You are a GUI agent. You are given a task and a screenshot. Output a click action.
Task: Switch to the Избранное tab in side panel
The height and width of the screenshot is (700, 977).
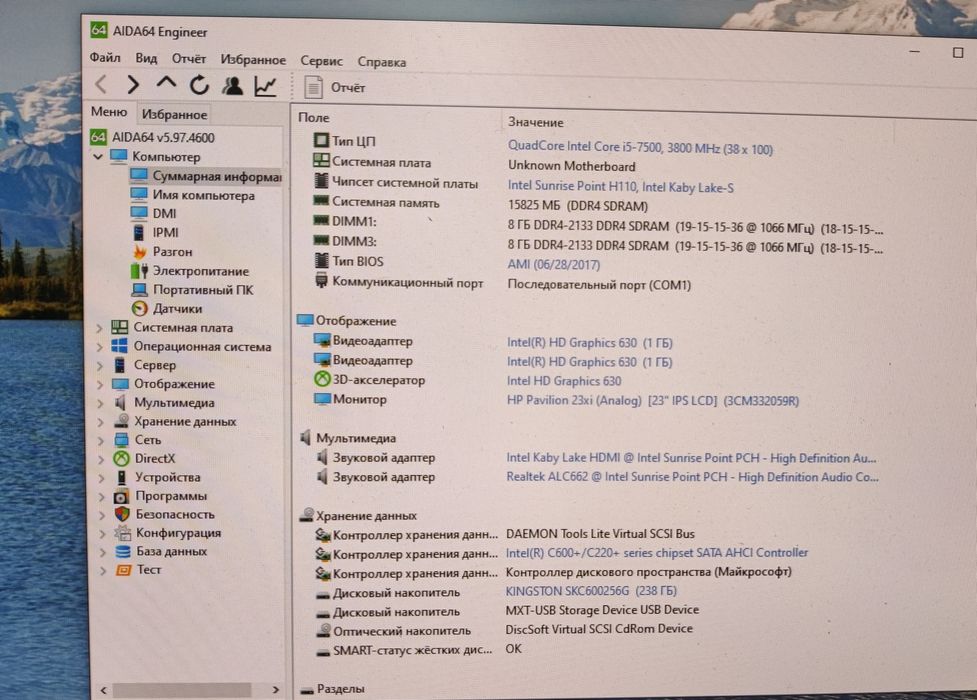coord(174,114)
